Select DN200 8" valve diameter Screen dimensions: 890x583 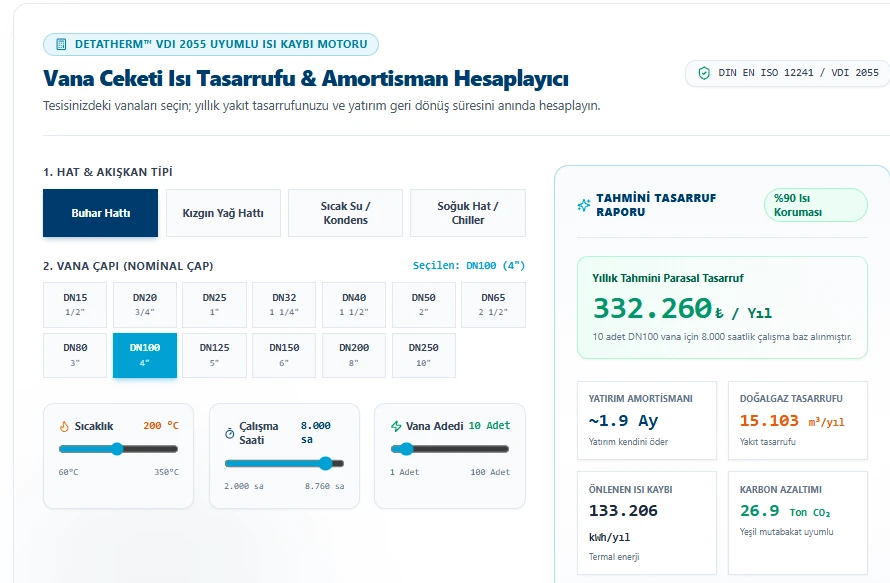click(x=354, y=355)
